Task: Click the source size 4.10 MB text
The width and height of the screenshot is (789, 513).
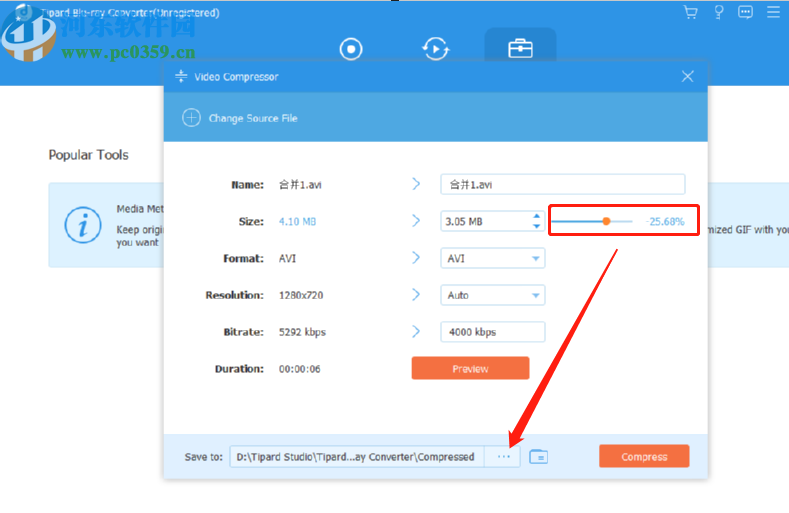Action: 297,222
